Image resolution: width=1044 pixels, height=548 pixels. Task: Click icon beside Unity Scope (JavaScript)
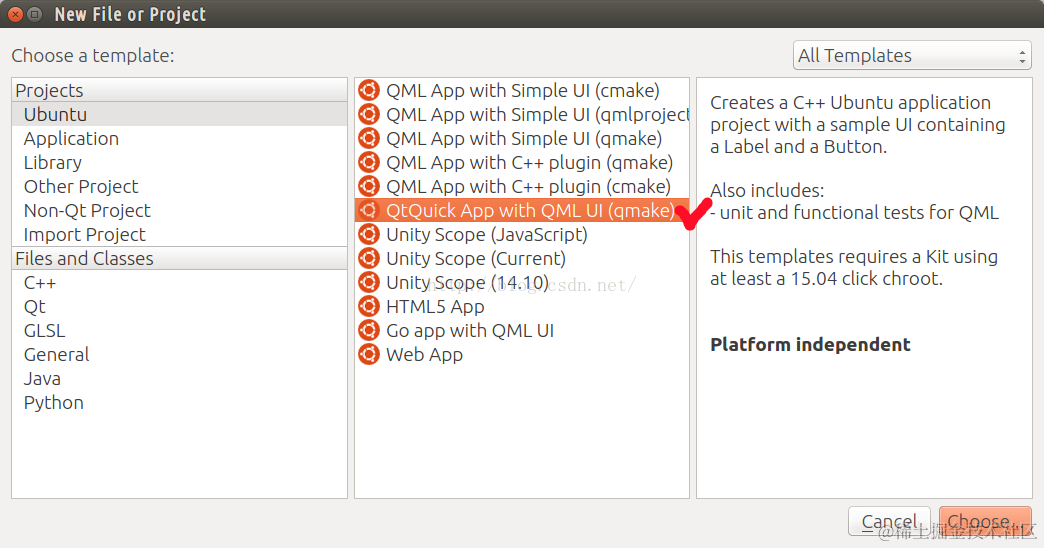(x=369, y=234)
